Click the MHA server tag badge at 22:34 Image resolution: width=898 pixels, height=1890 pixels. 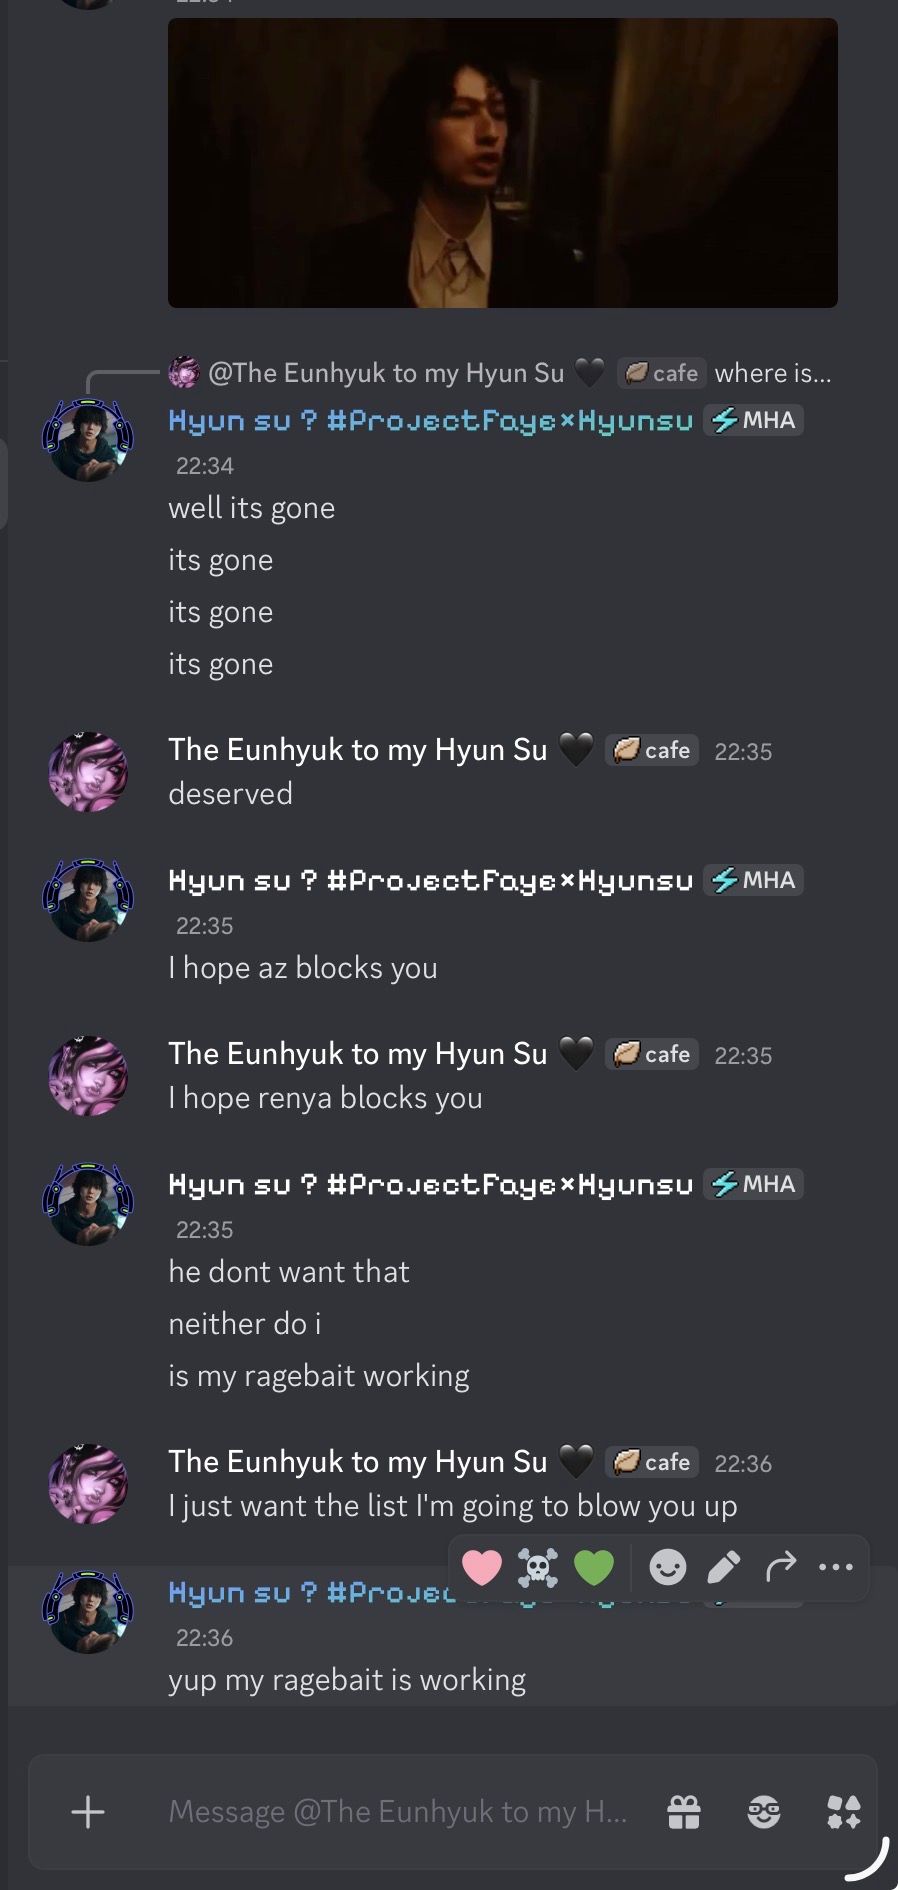pyautogui.click(x=753, y=420)
